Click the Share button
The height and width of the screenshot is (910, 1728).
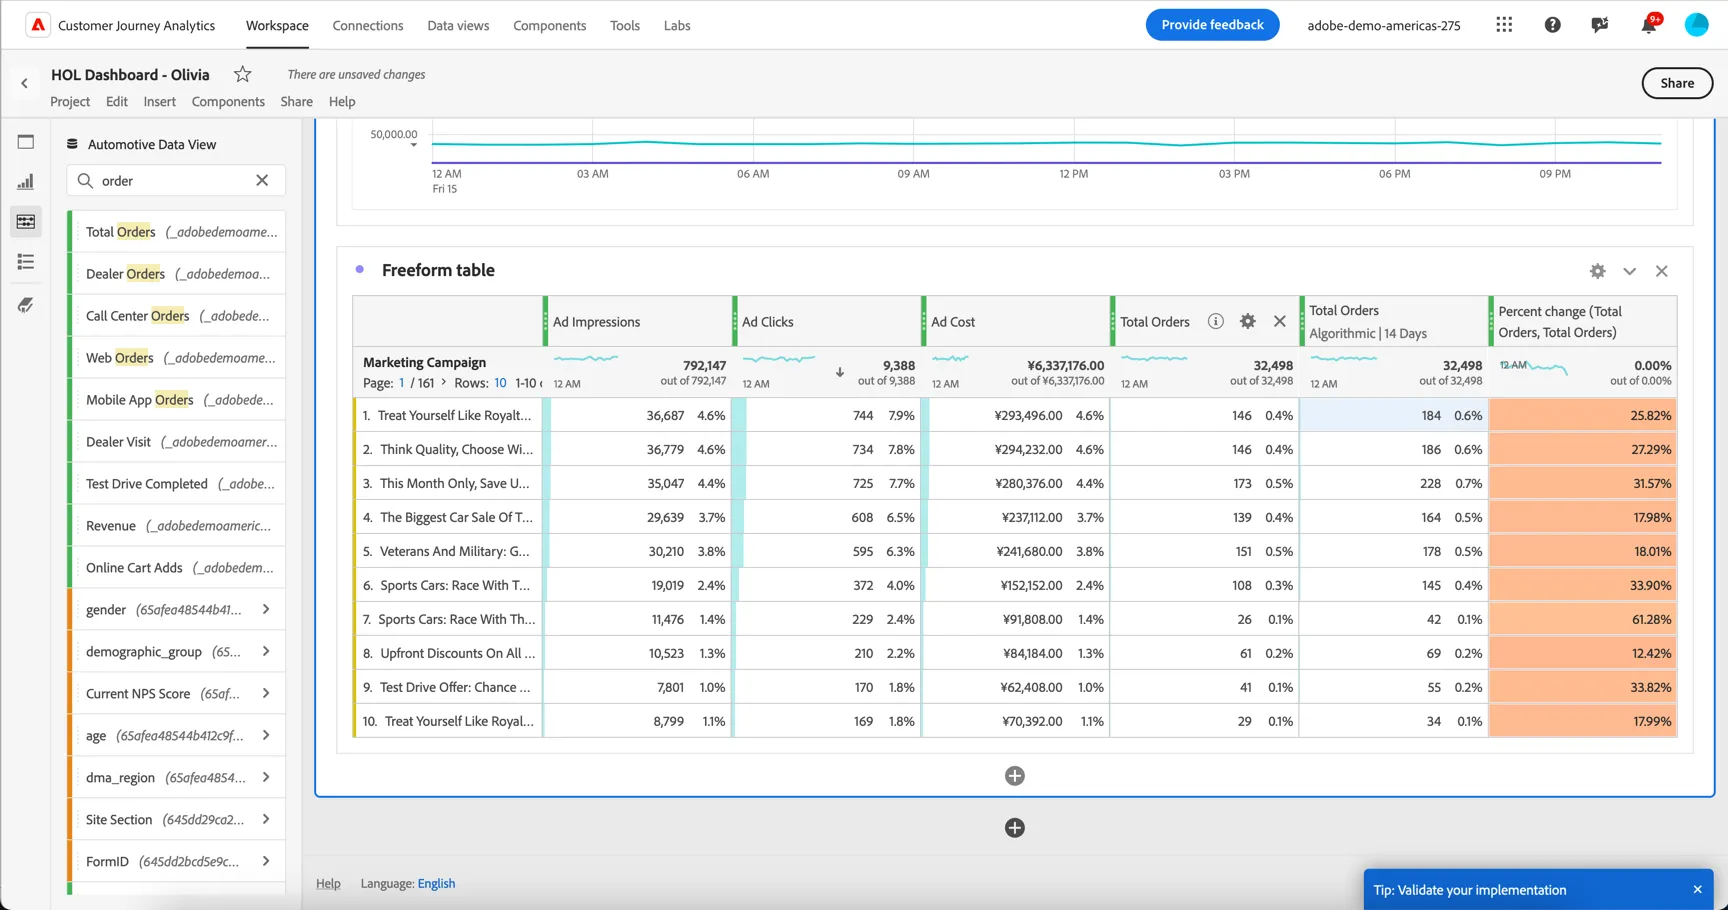[1677, 83]
